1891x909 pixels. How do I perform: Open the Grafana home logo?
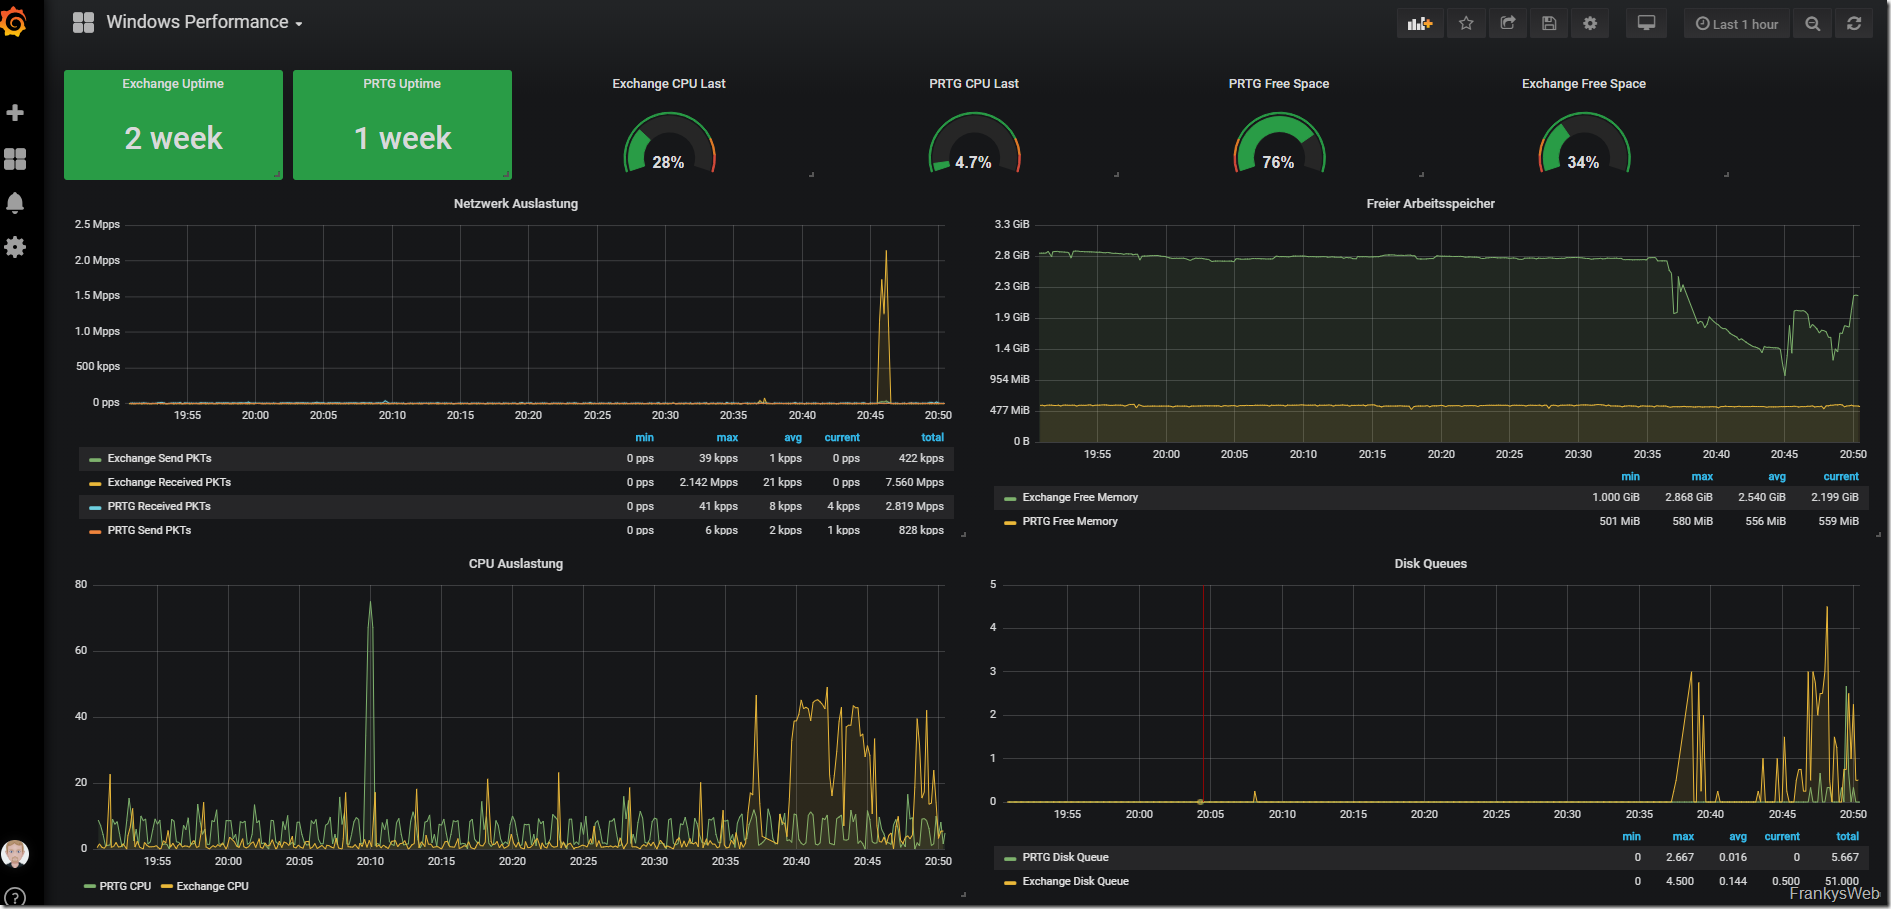tap(14, 21)
